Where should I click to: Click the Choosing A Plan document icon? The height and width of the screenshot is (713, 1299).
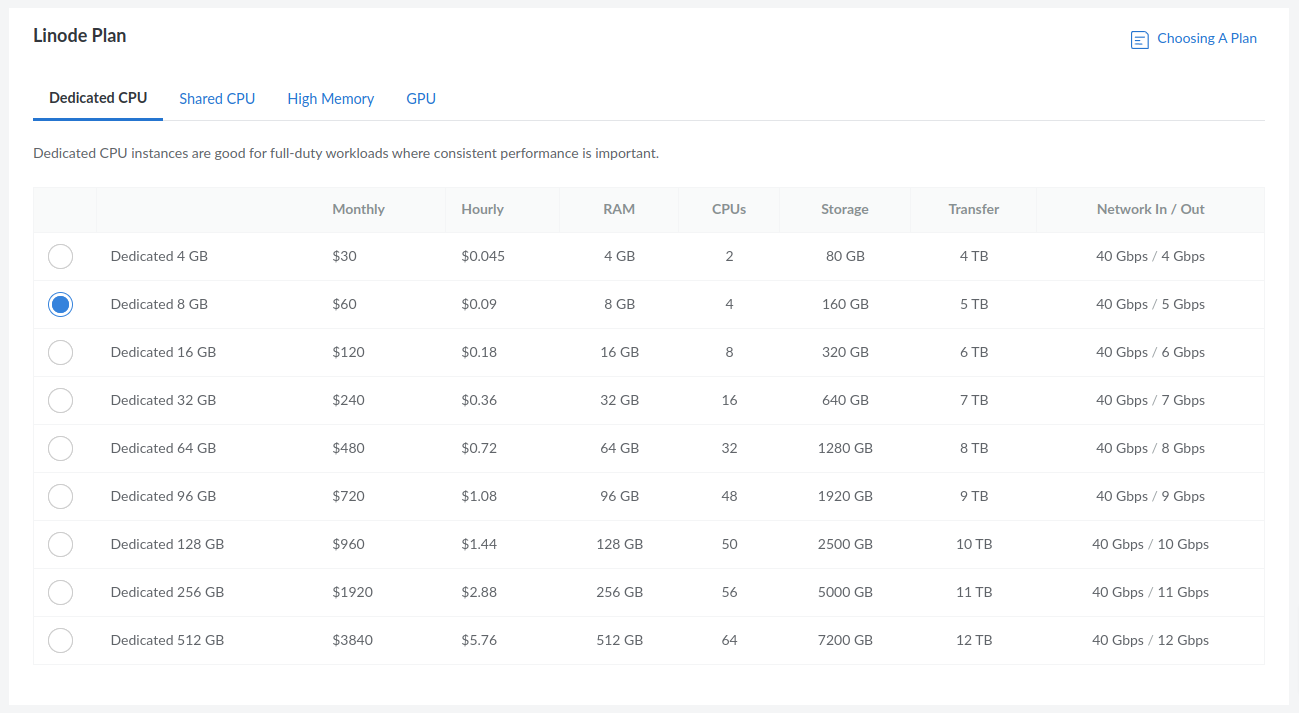[1139, 40]
